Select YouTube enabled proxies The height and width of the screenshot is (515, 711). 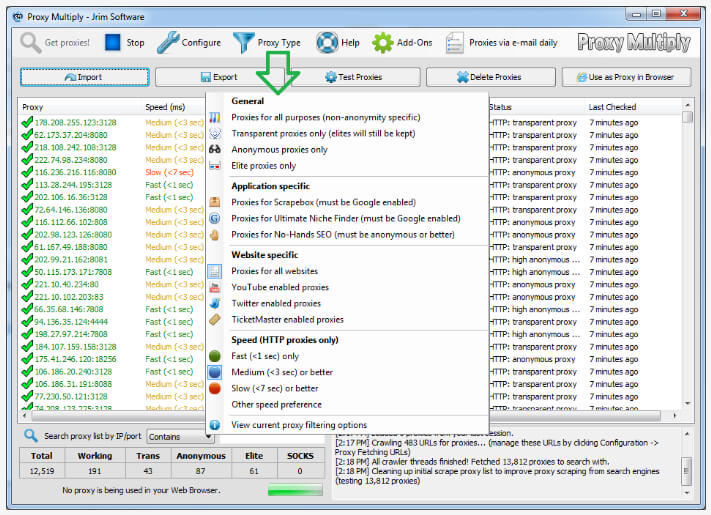click(280, 287)
